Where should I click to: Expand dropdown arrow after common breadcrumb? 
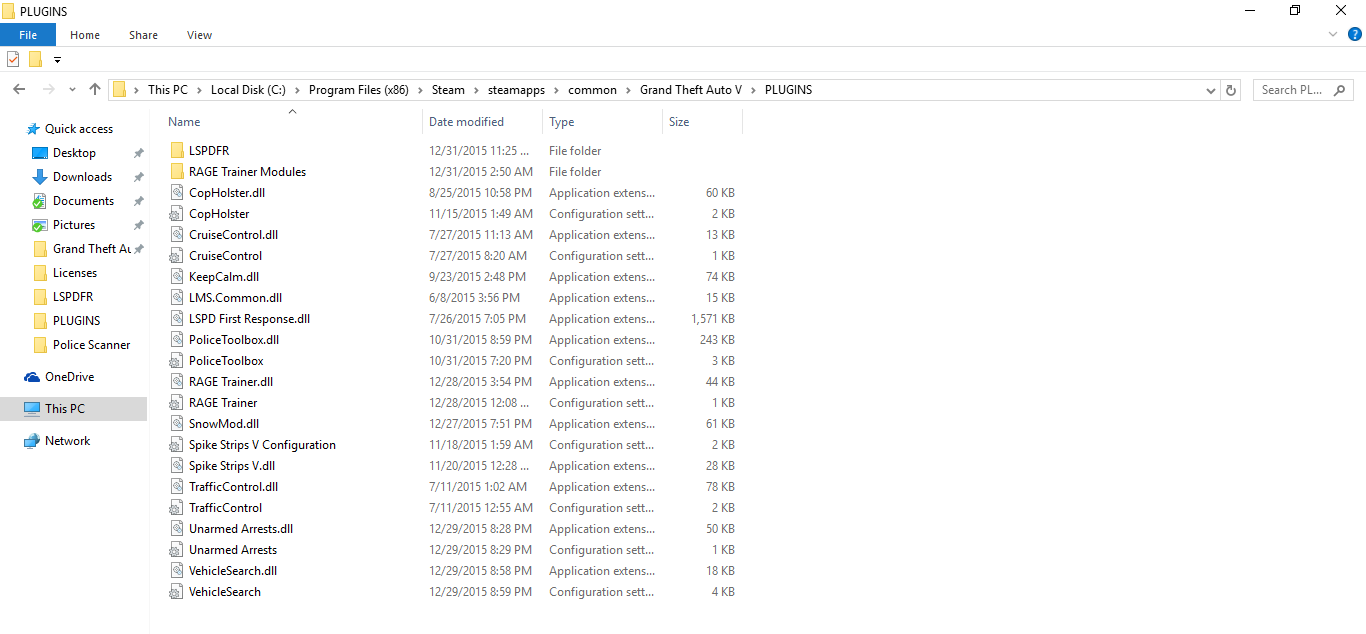point(628,90)
